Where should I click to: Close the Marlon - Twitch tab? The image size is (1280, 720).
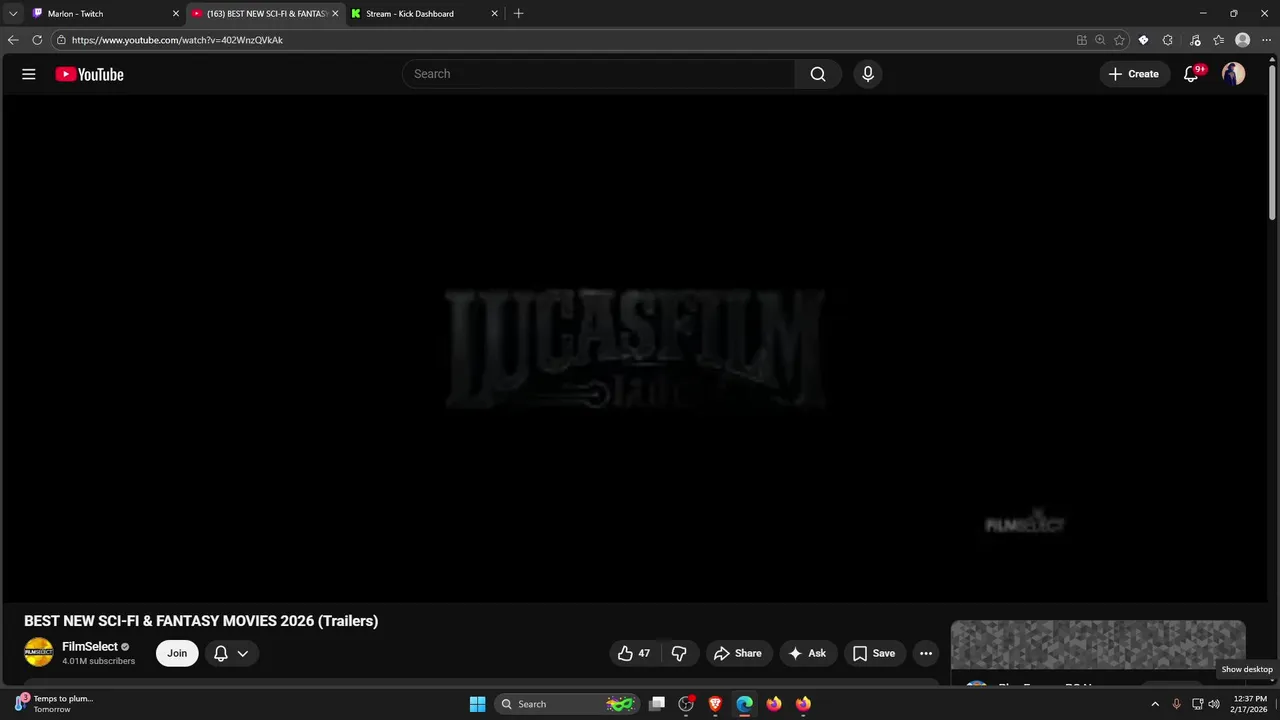click(x=176, y=14)
